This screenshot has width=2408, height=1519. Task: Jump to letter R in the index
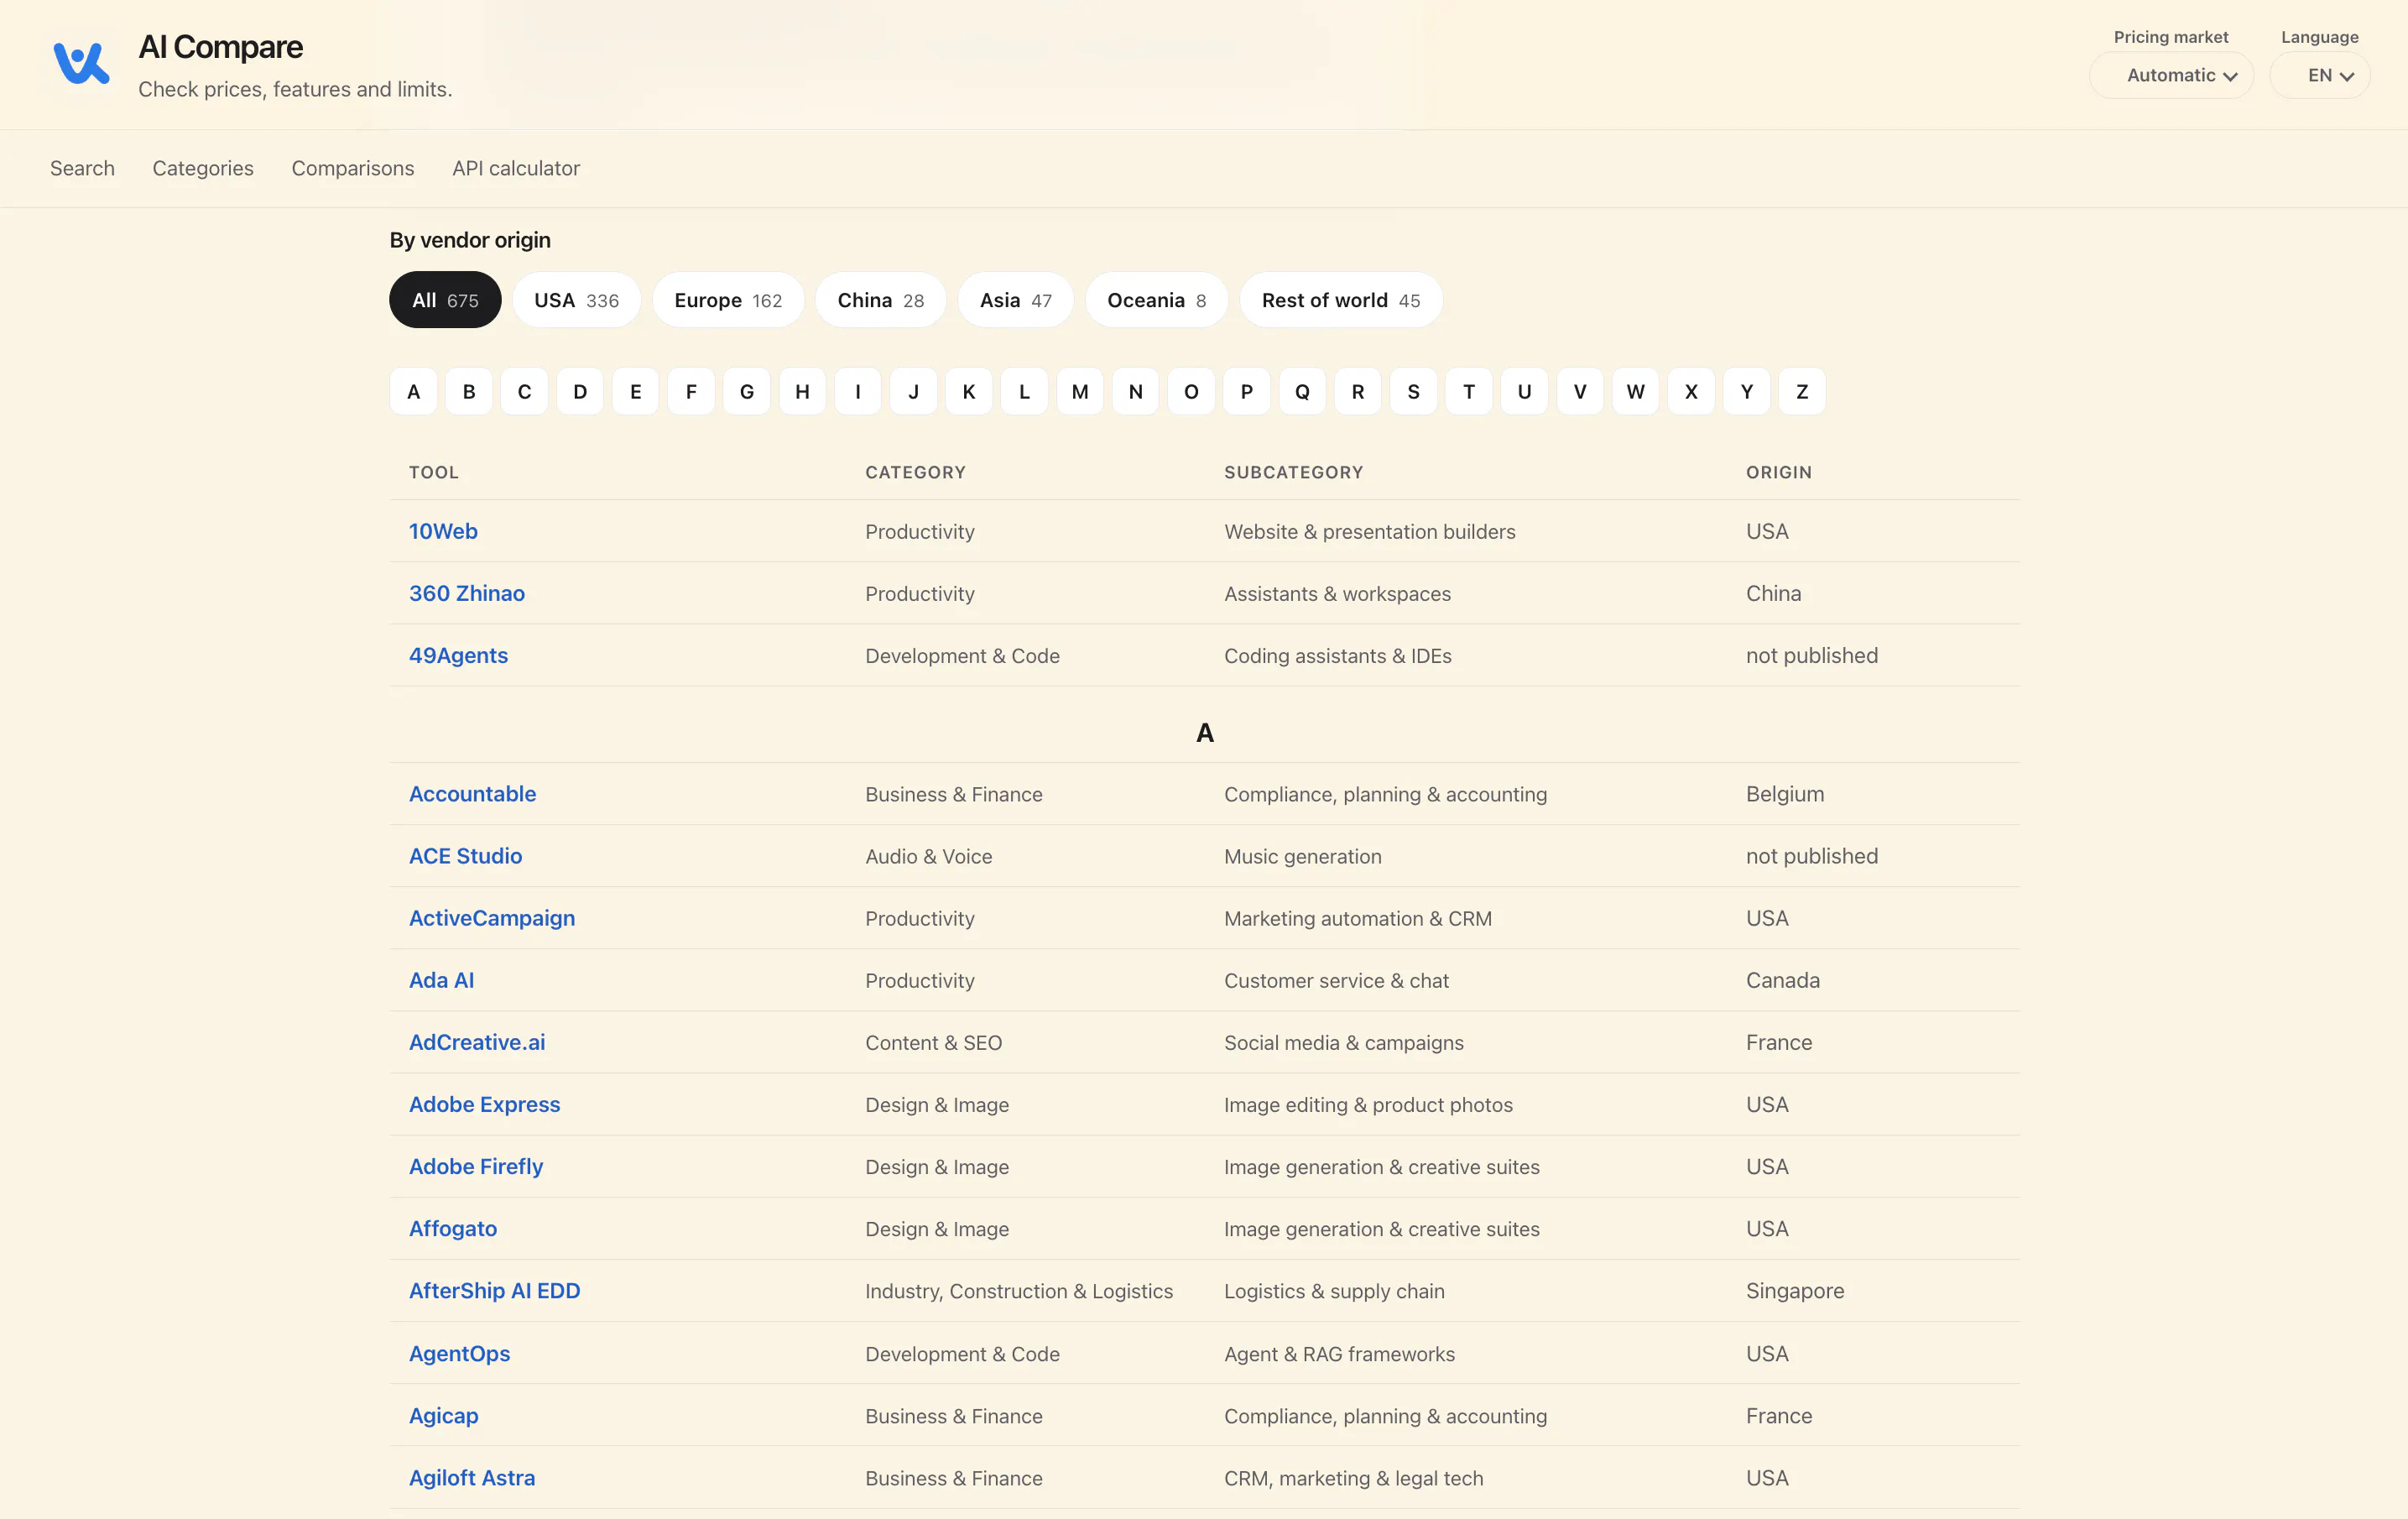tap(1358, 391)
